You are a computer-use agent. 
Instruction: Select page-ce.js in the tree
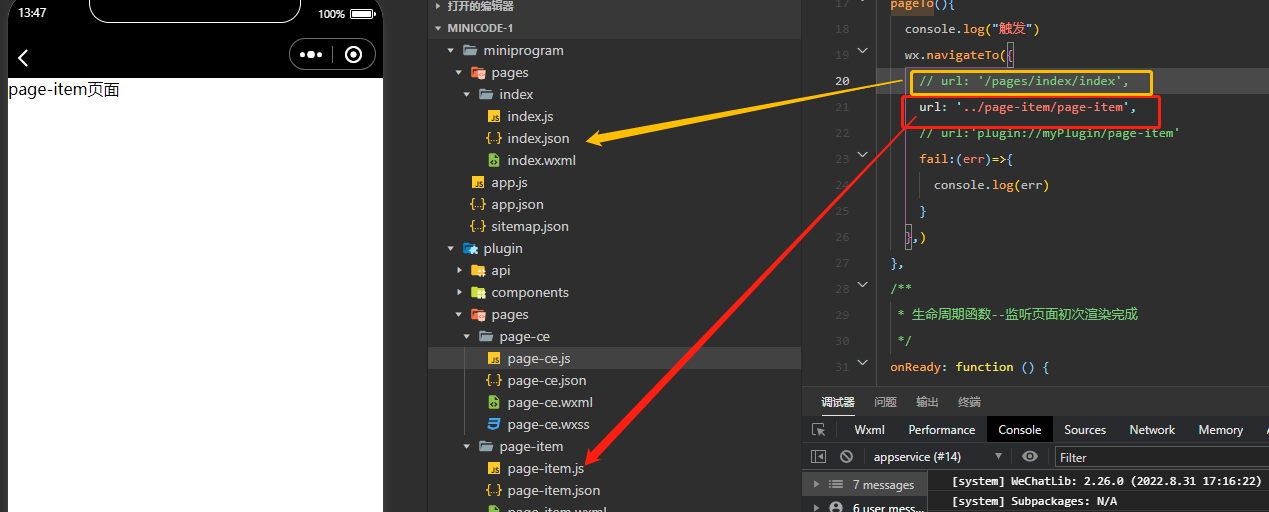tap(539, 358)
